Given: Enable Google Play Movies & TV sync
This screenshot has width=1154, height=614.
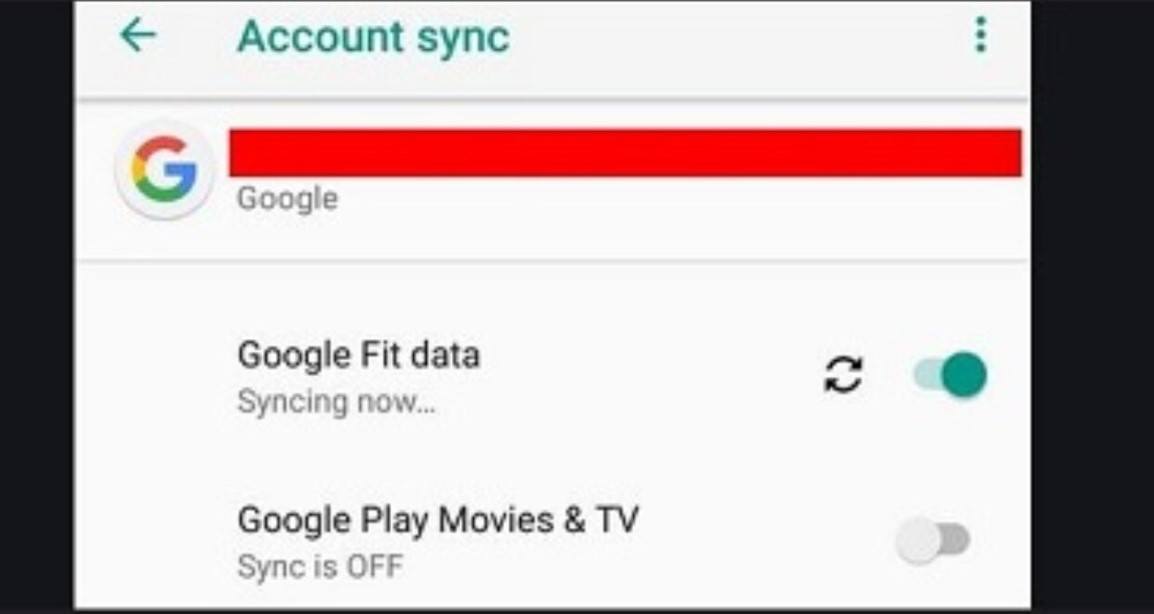Looking at the screenshot, I should [x=933, y=541].
